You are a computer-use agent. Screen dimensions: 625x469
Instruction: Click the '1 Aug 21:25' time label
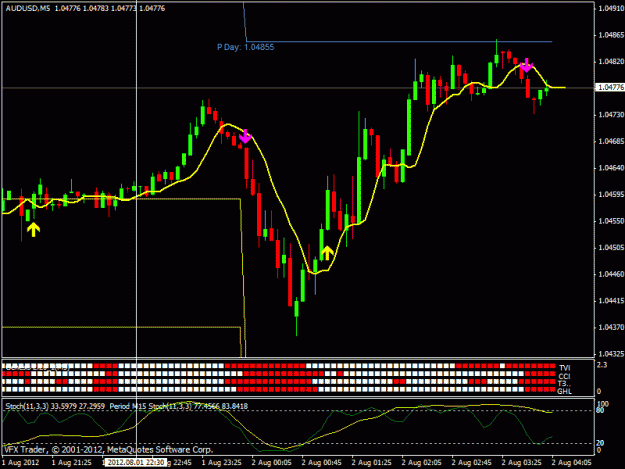pos(72,463)
